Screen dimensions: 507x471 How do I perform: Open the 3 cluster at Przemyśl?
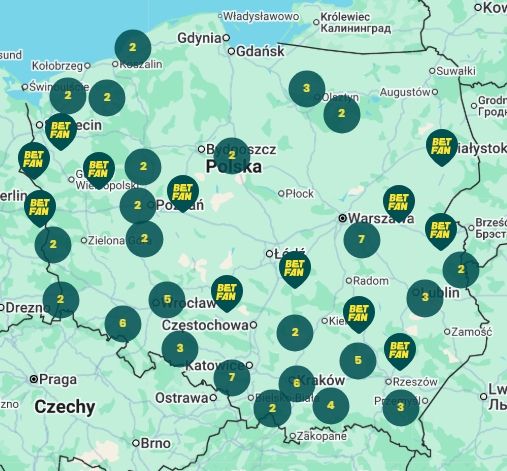tap(401, 408)
